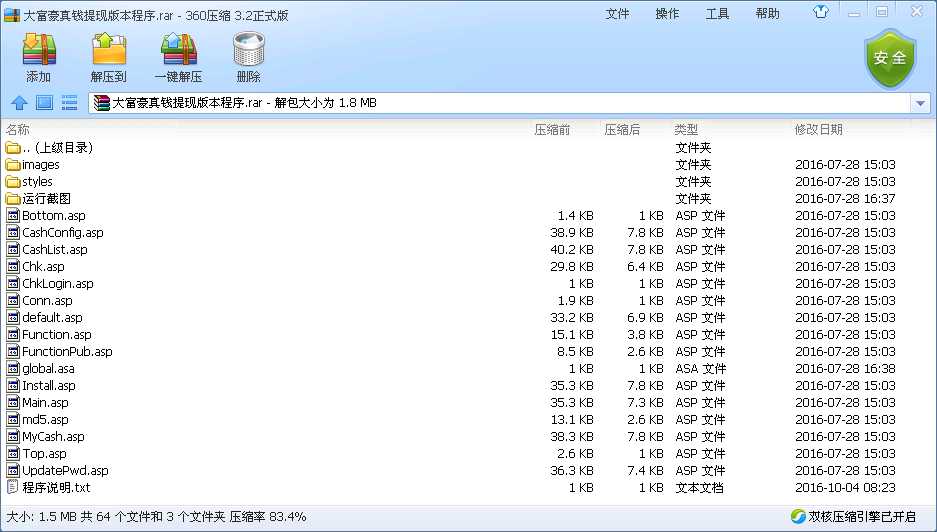The image size is (937, 532).
Task: Select the Conn.asp file icon
Action: [x=13, y=301]
